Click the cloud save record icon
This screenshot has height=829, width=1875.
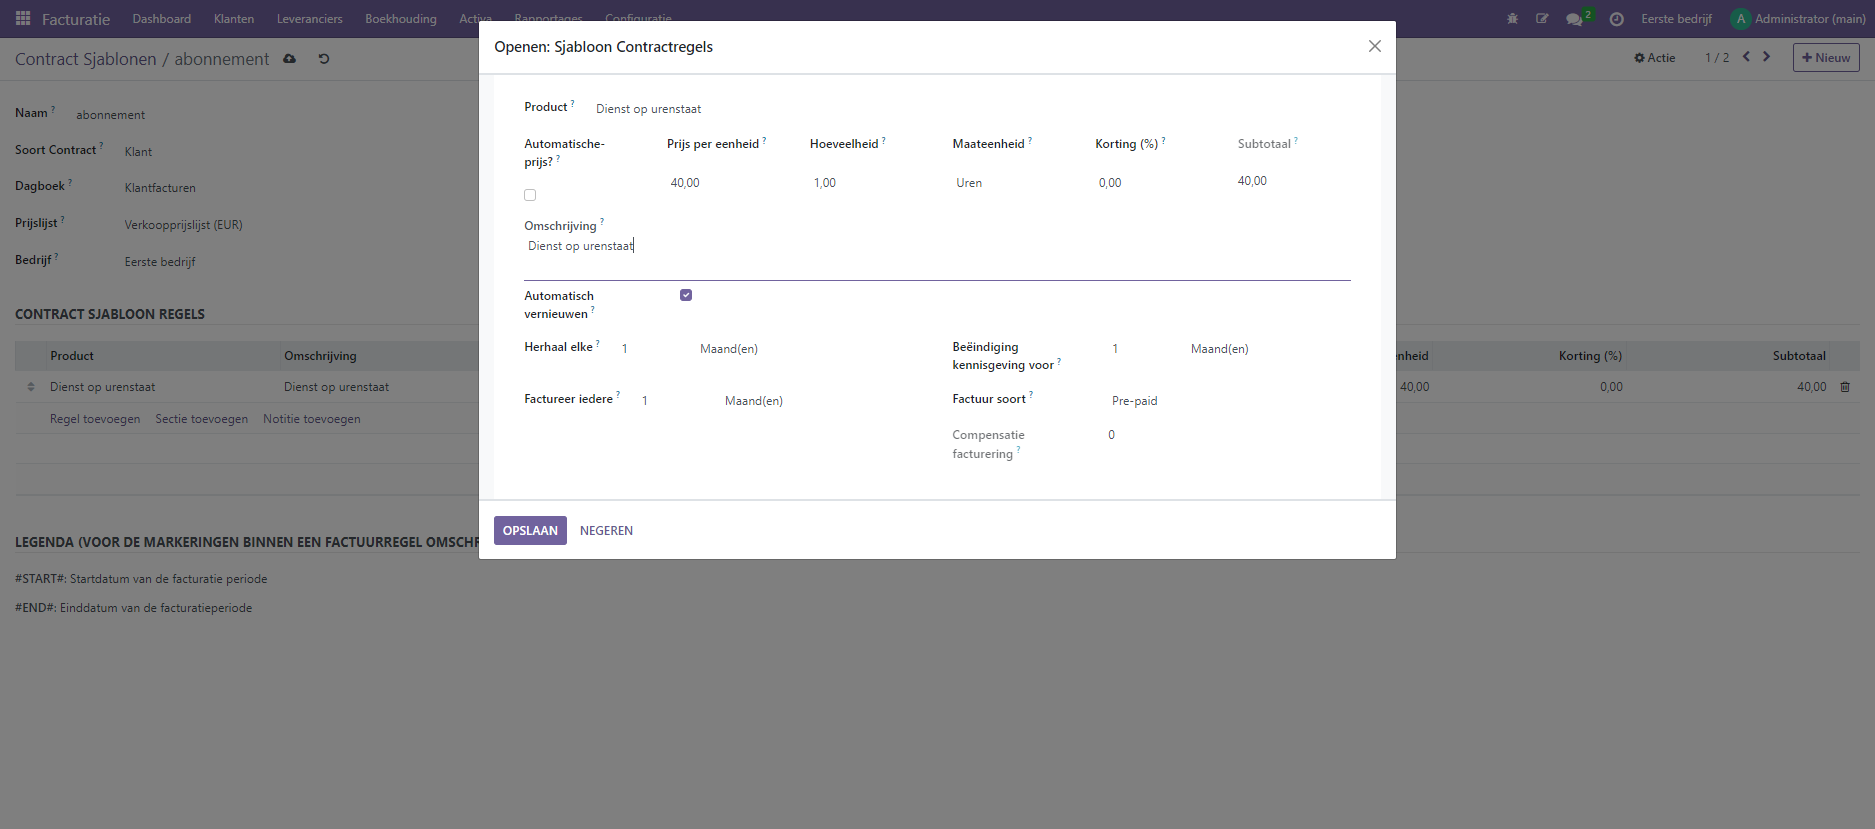pos(290,59)
